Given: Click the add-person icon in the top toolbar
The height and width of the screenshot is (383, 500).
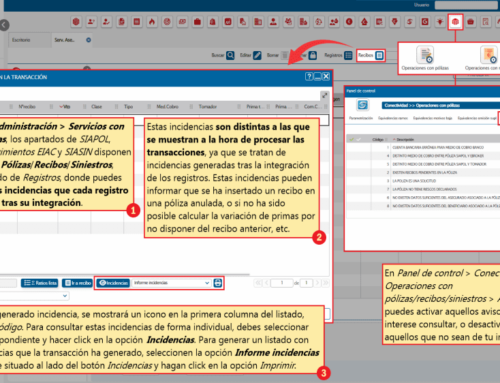Looking at the screenshot, I should (x=91, y=22).
